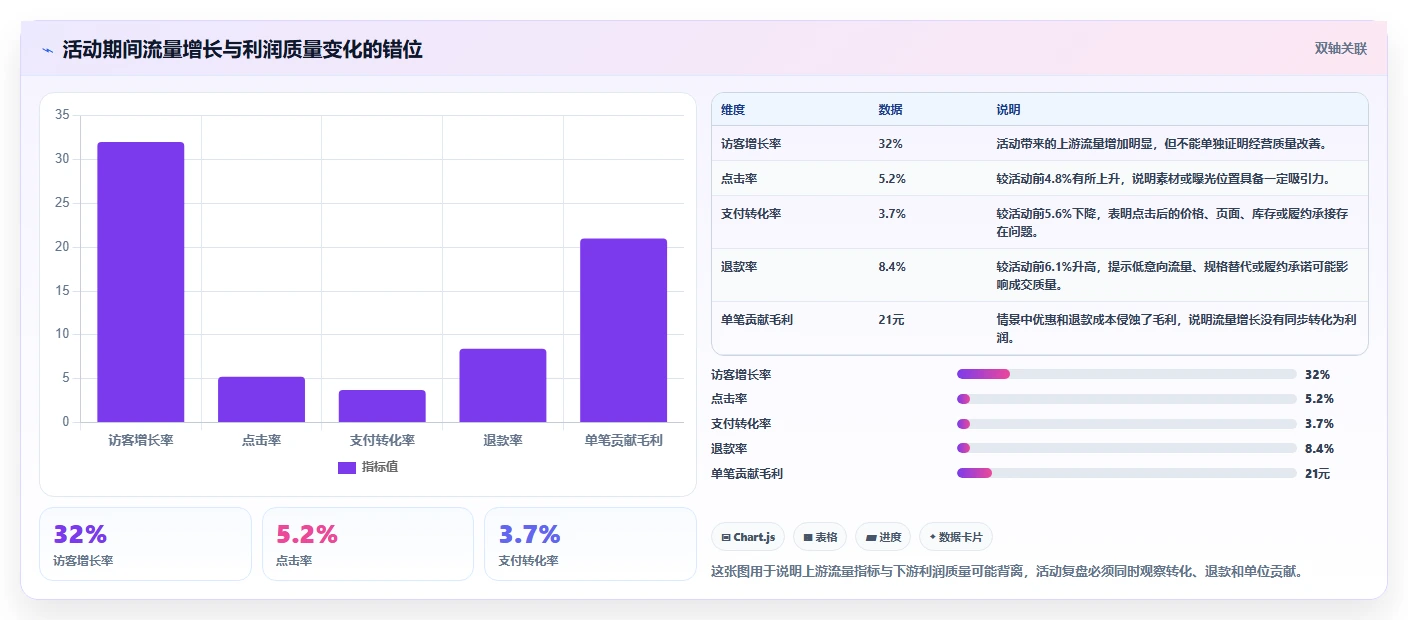
Task: Click the lightning icon beside the title
Action: pos(47,50)
